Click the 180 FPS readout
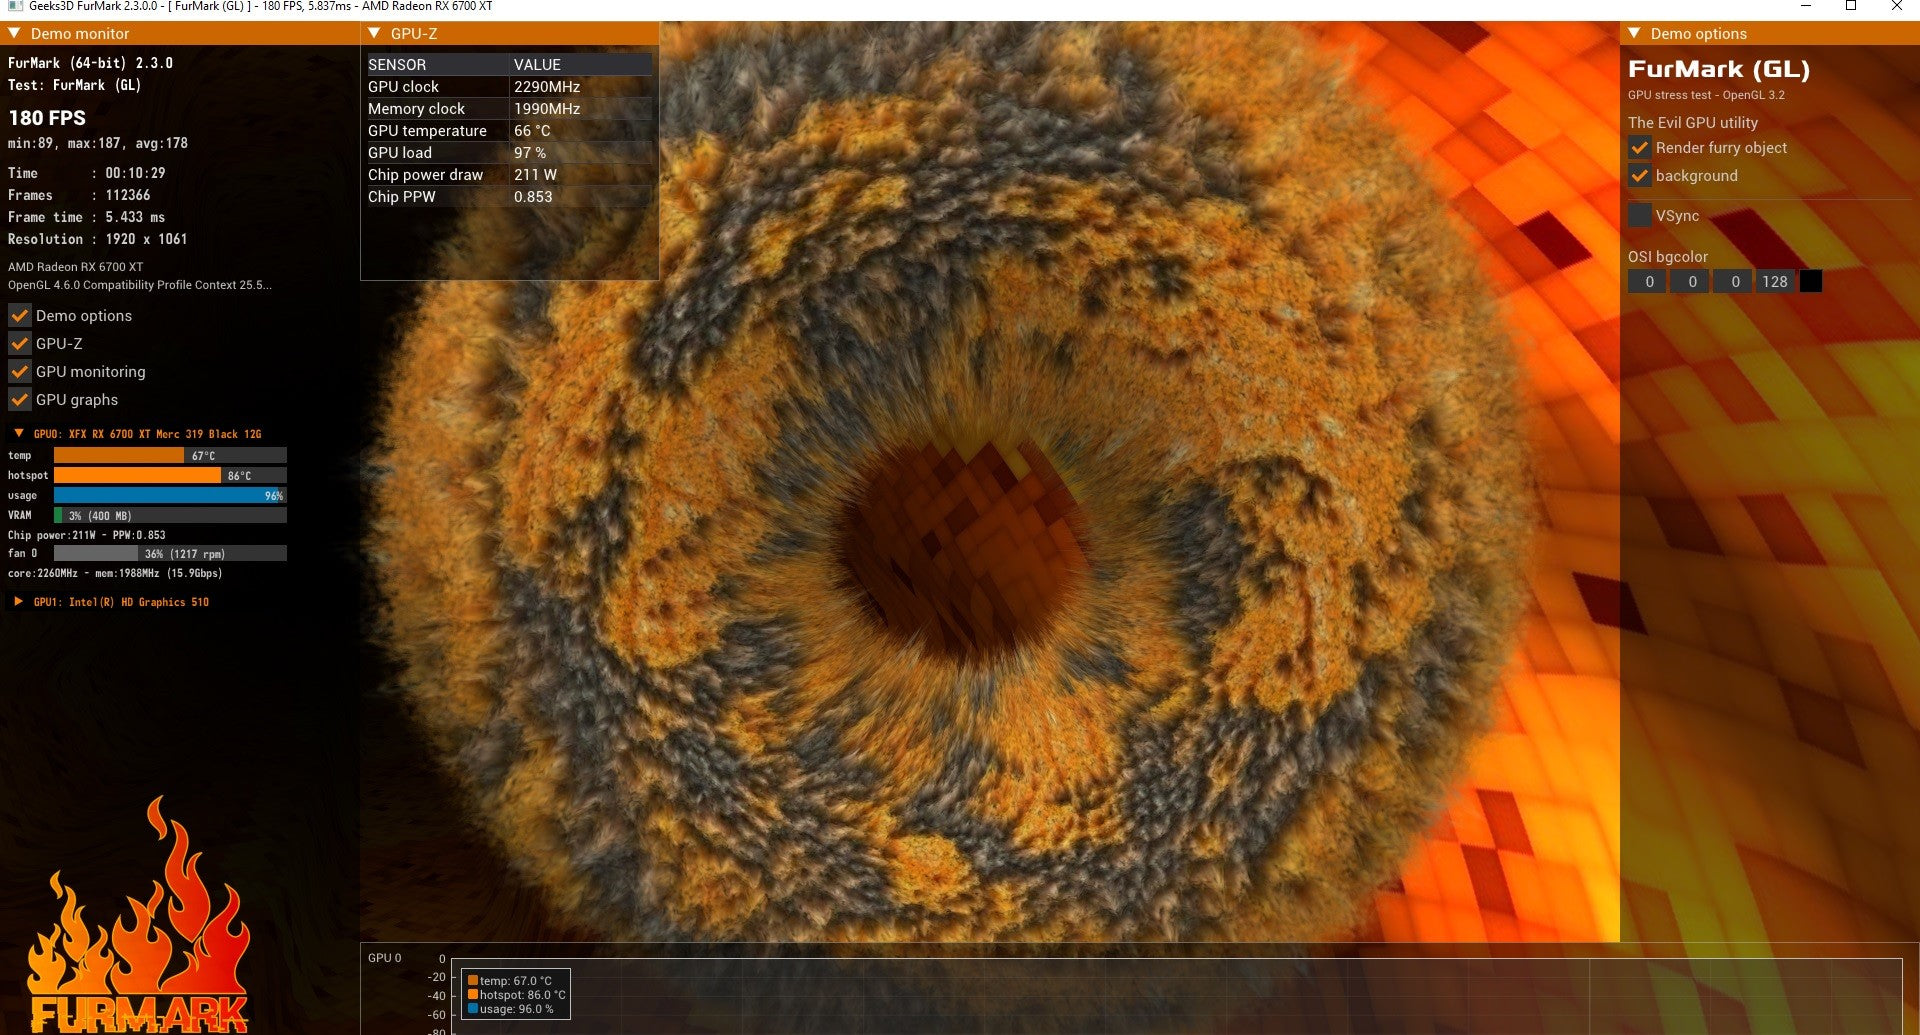The height and width of the screenshot is (1035, 1920). click(x=47, y=118)
